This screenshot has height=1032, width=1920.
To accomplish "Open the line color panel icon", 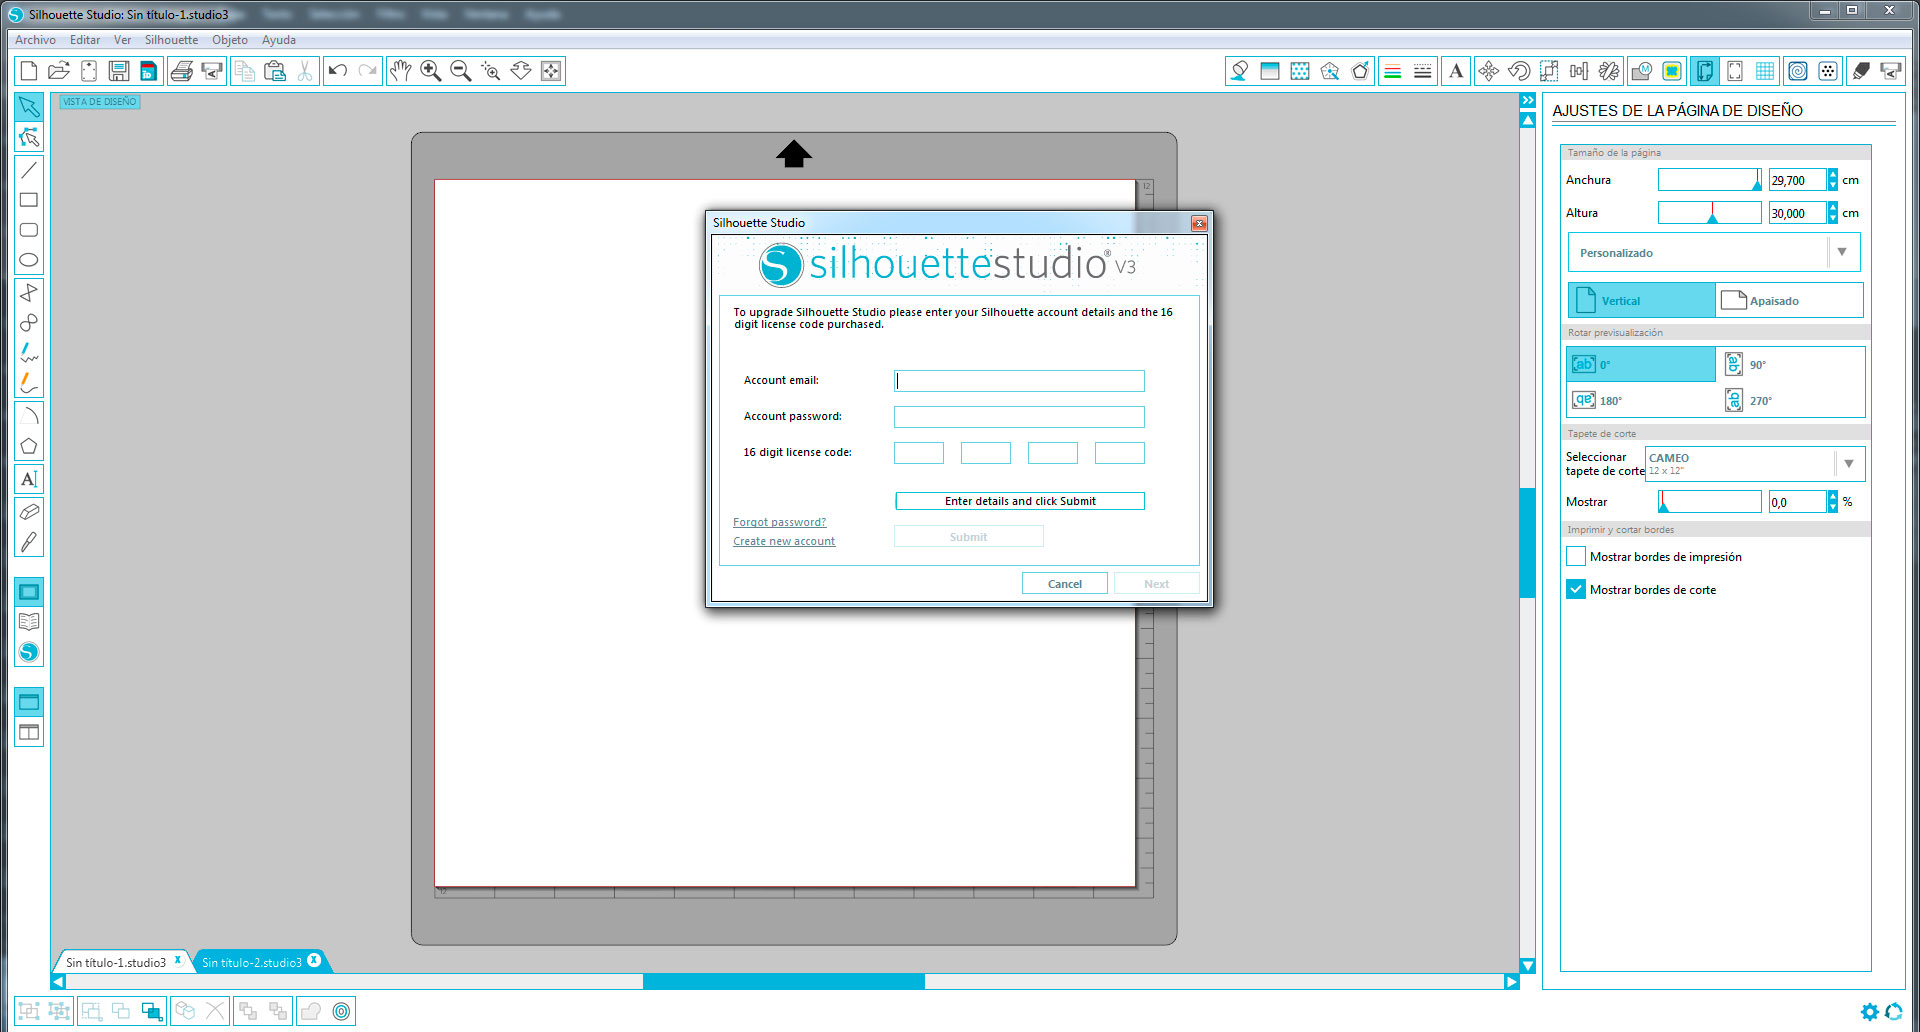I will tap(1392, 71).
